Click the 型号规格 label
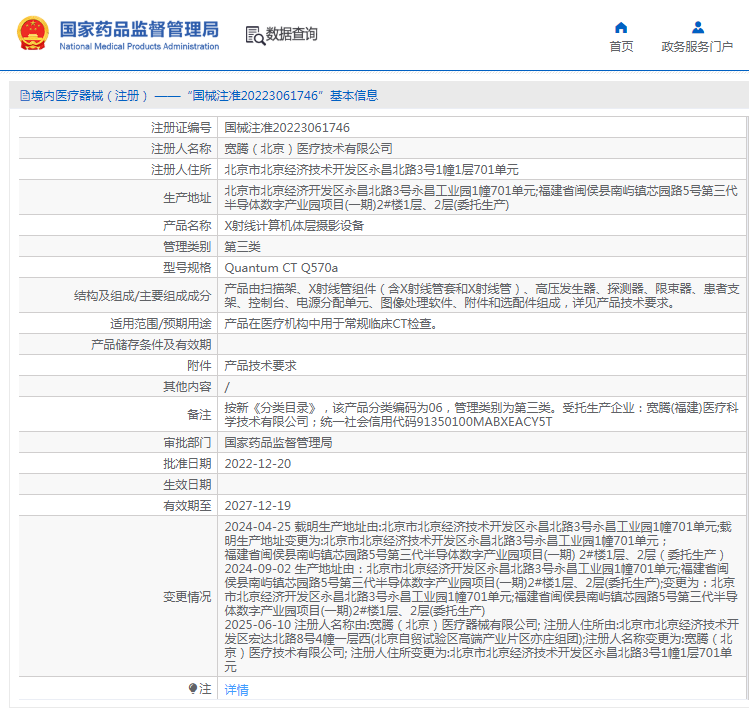 point(187,268)
